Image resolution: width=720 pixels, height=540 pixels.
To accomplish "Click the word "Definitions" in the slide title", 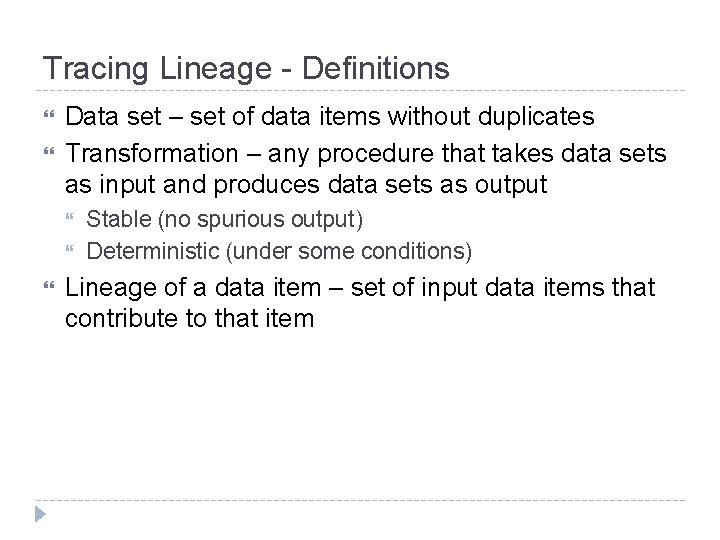I will (376, 69).
